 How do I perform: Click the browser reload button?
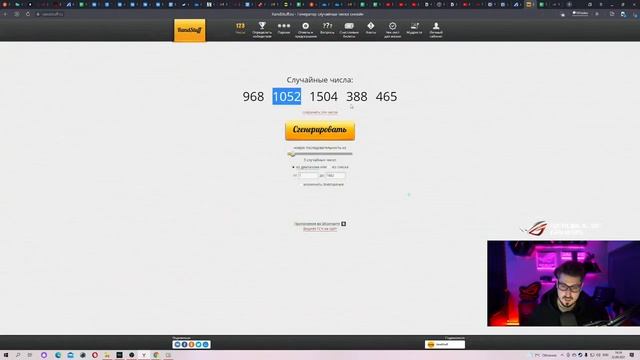pos(28,14)
